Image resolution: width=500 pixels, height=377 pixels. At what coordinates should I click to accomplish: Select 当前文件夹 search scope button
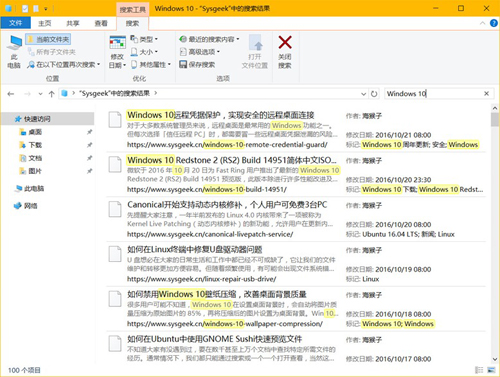pyautogui.click(x=49, y=39)
